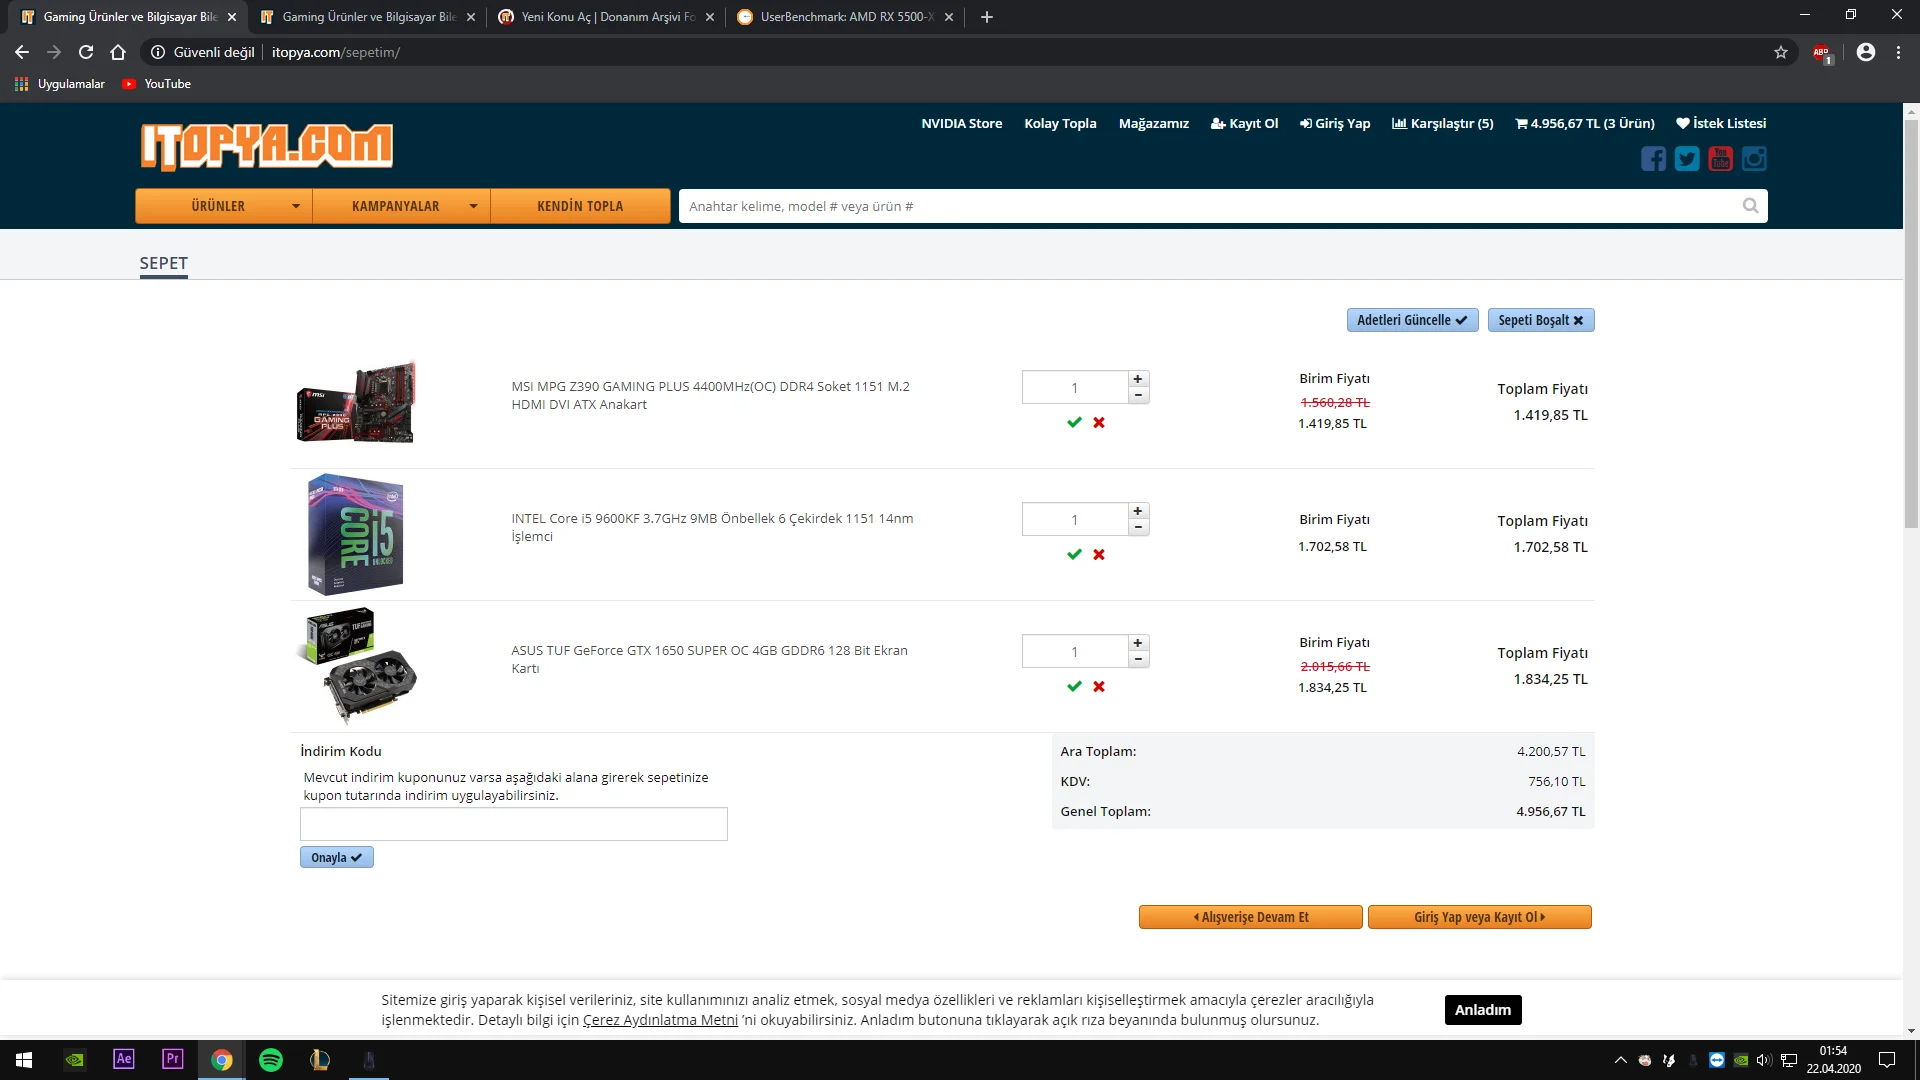
Task: Remove MSI motherboard with red X
Action: click(x=1099, y=423)
